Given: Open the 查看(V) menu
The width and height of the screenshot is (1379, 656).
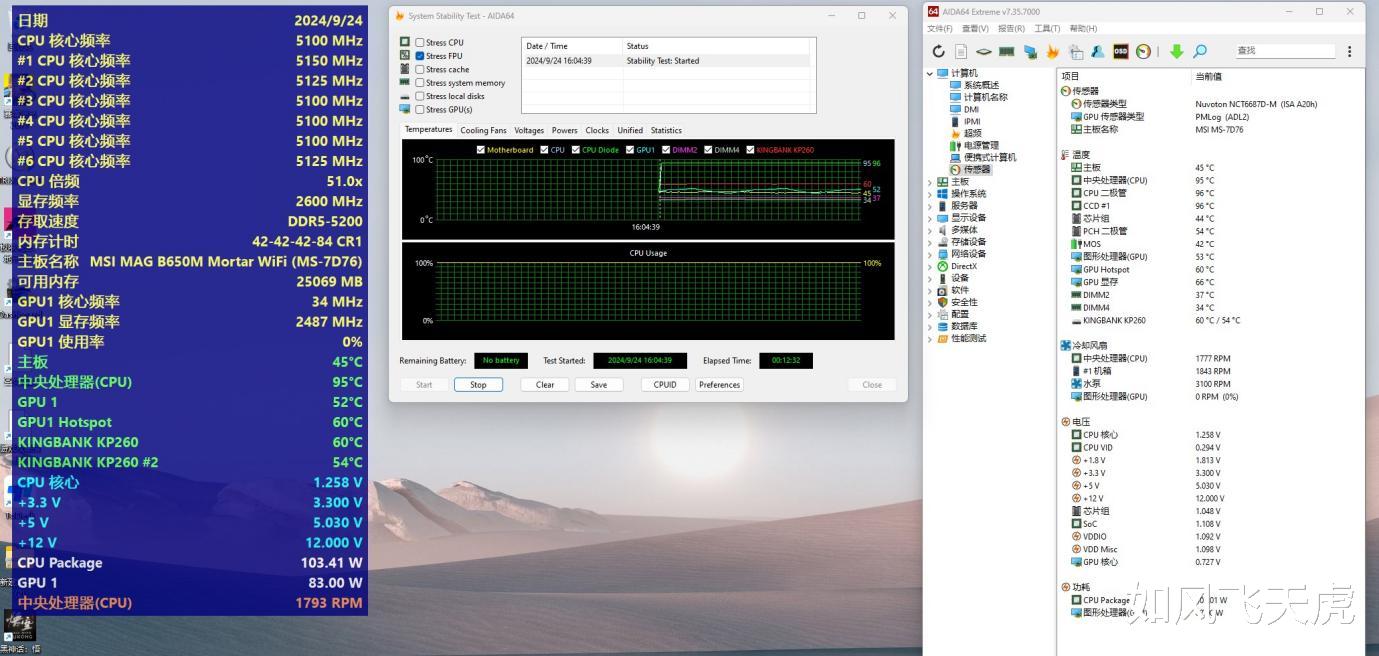Looking at the screenshot, I should (x=975, y=29).
